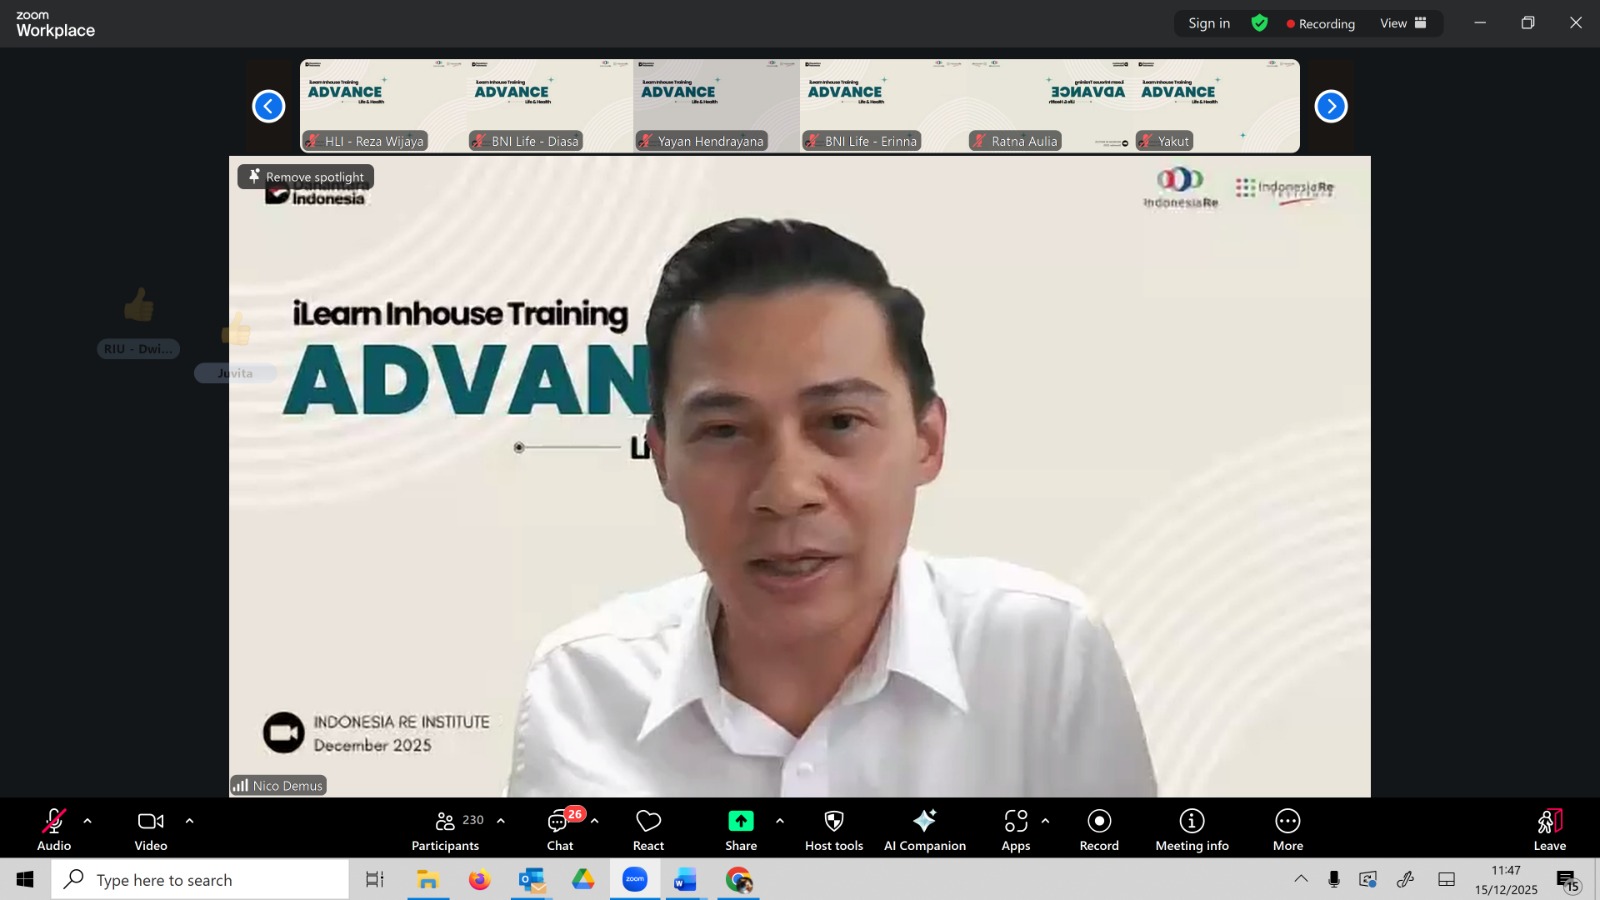The height and width of the screenshot is (900, 1600).
Task: Expand audio options arrow next to Audio
Action: coord(88,821)
